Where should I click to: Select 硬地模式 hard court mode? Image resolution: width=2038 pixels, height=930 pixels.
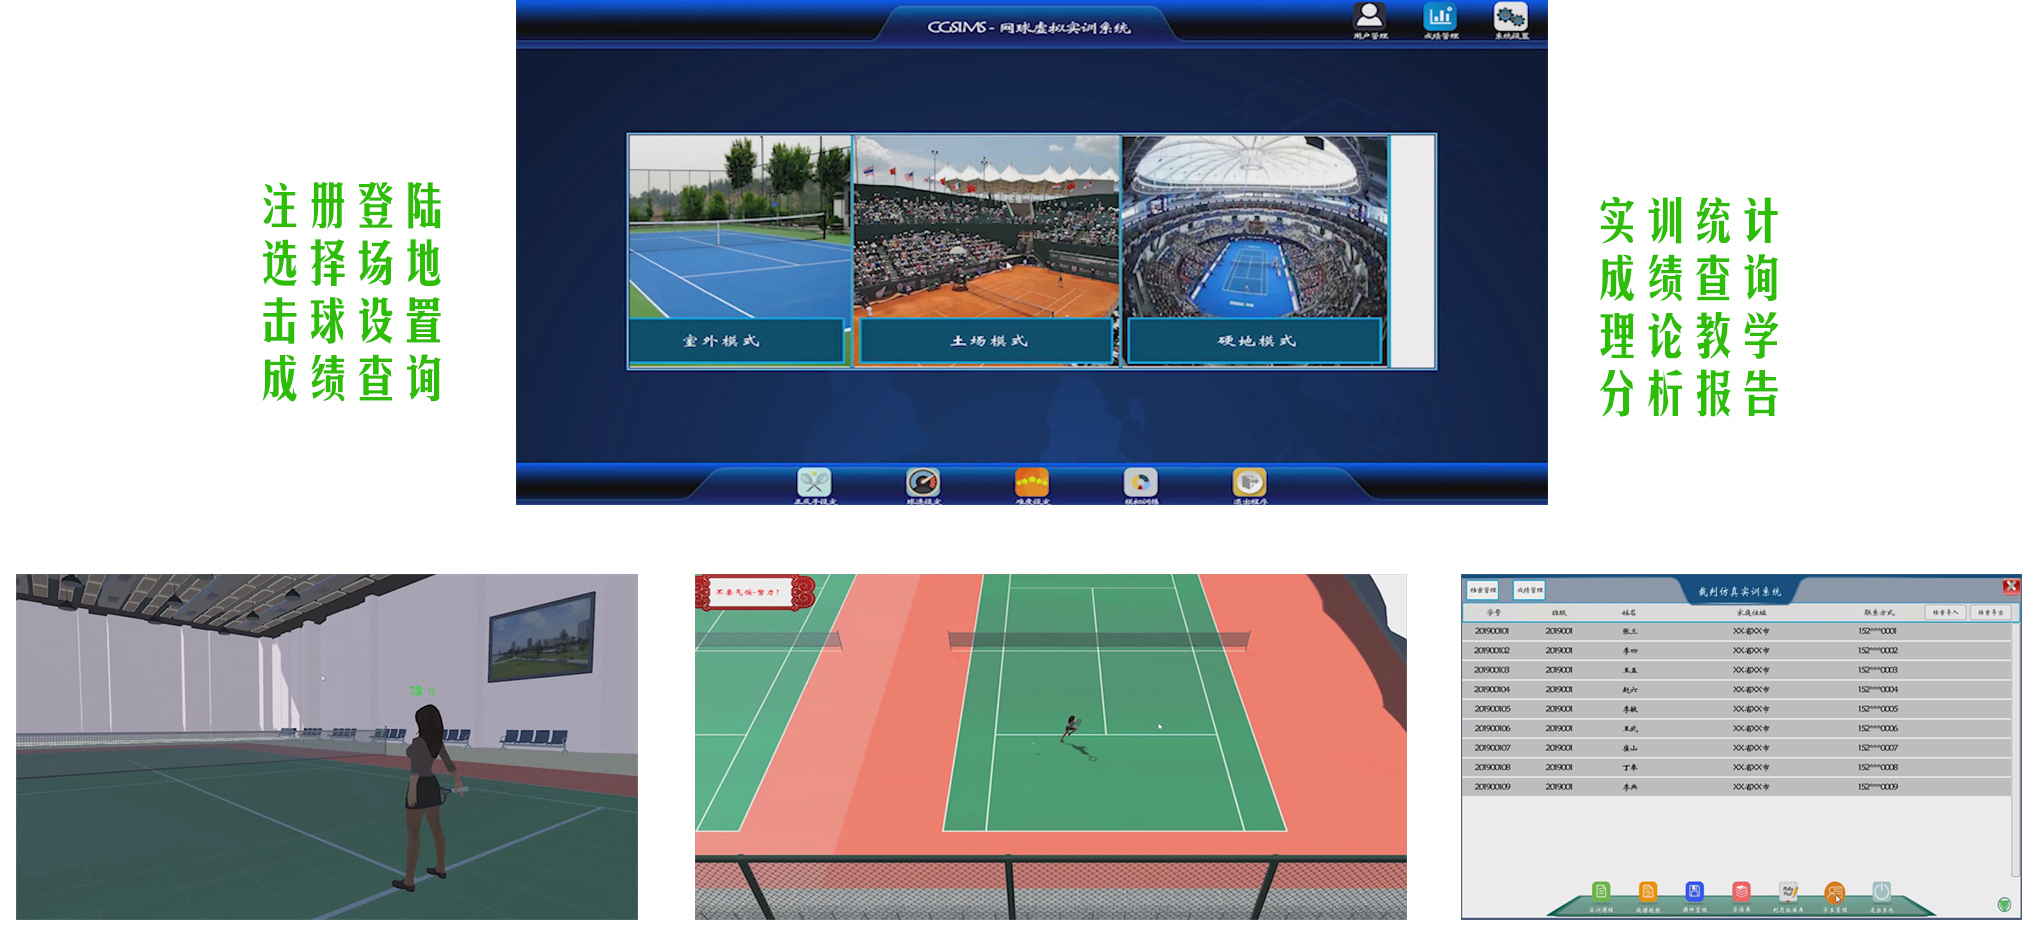[1255, 341]
